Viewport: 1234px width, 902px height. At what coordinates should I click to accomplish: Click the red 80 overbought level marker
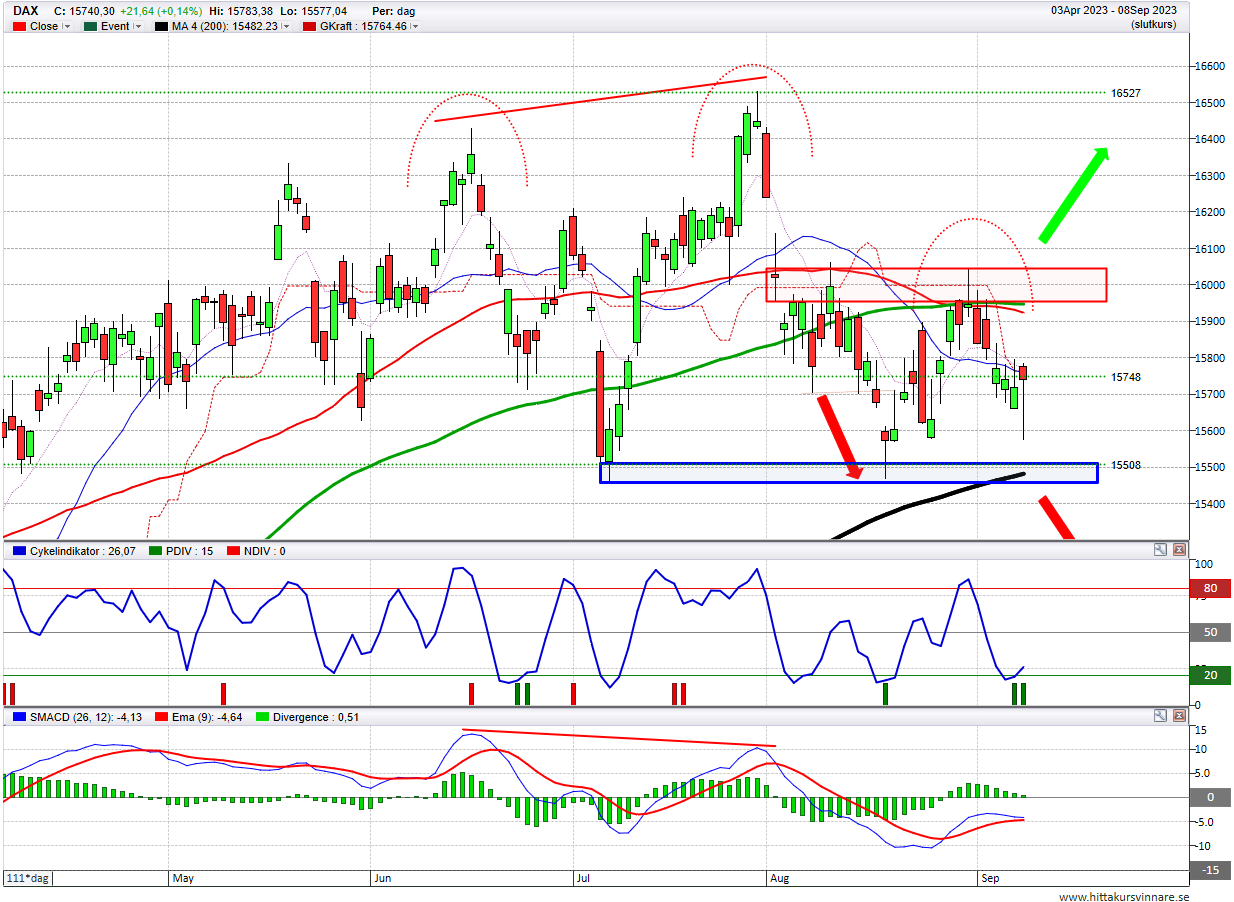1210,588
